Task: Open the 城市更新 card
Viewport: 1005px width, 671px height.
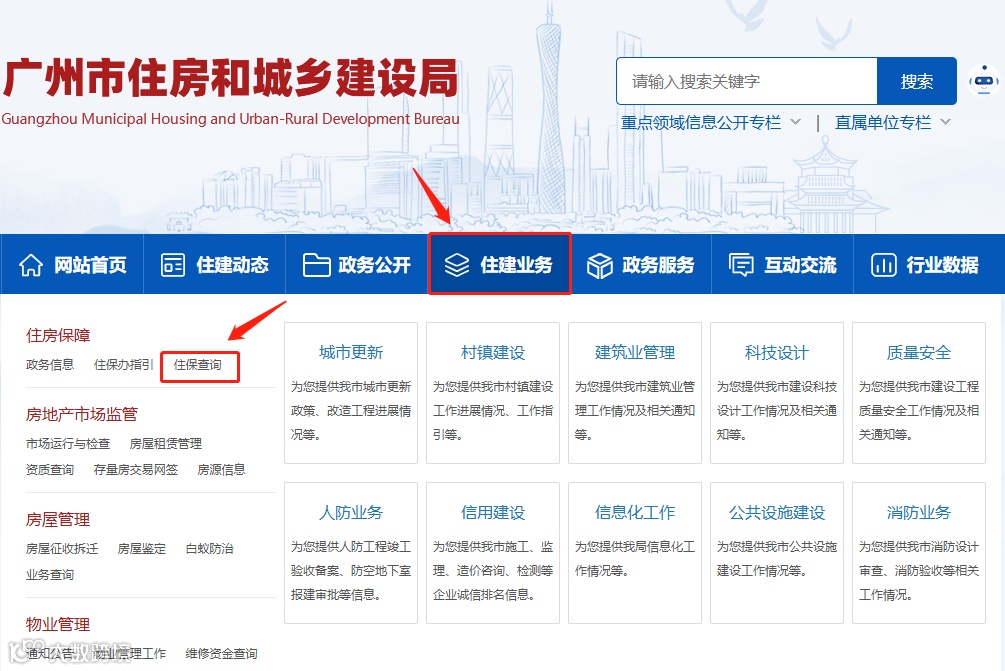Action: point(351,393)
